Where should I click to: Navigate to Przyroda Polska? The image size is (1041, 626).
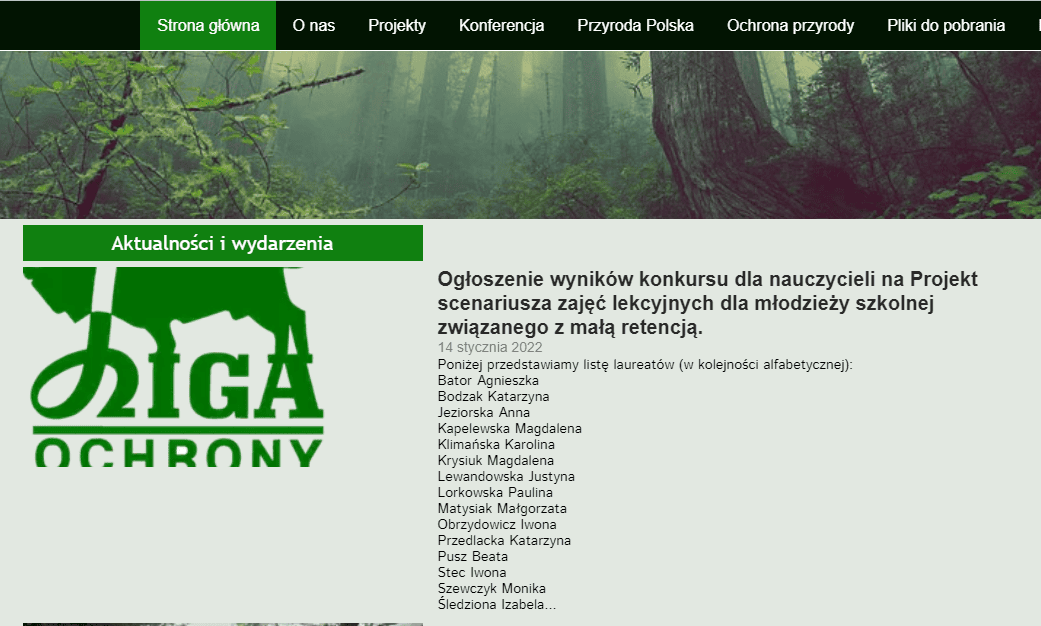coord(635,26)
